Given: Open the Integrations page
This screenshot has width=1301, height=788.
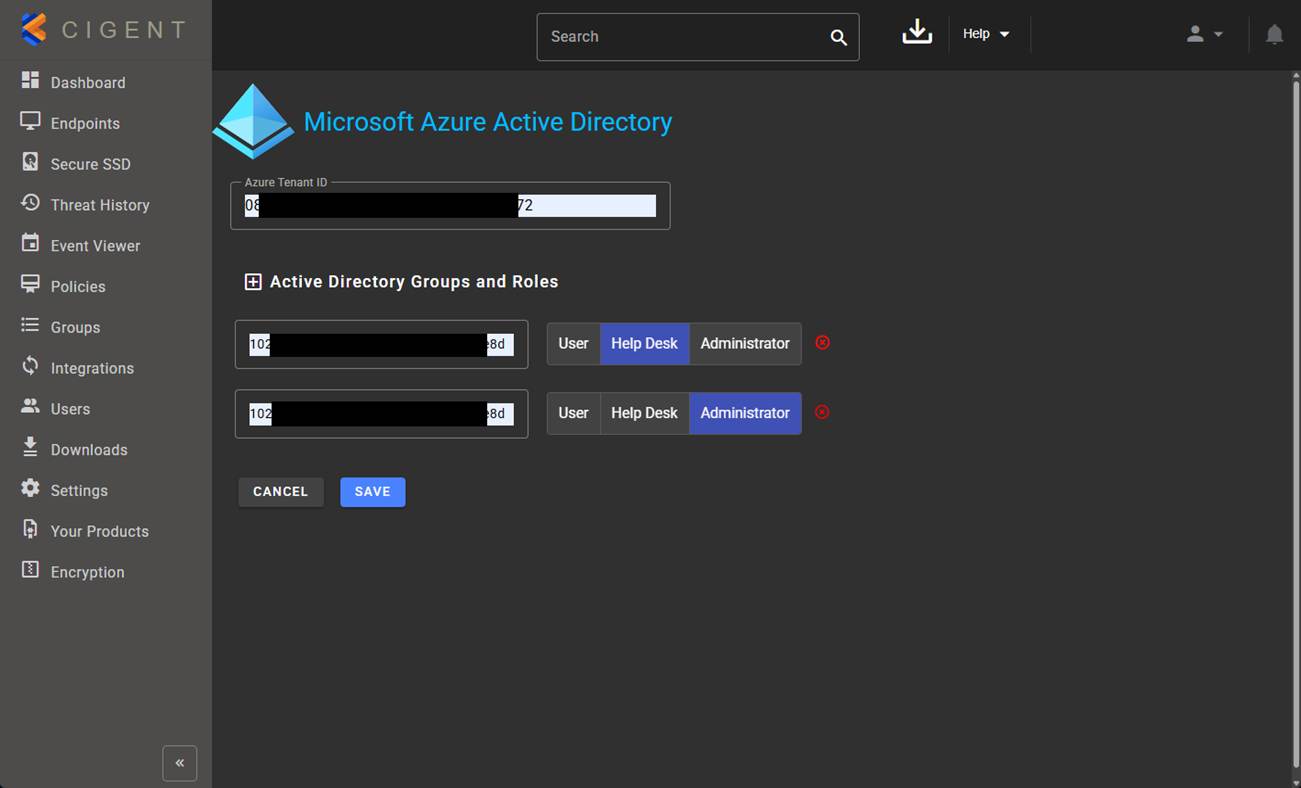Looking at the screenshot, I should 92,368.
